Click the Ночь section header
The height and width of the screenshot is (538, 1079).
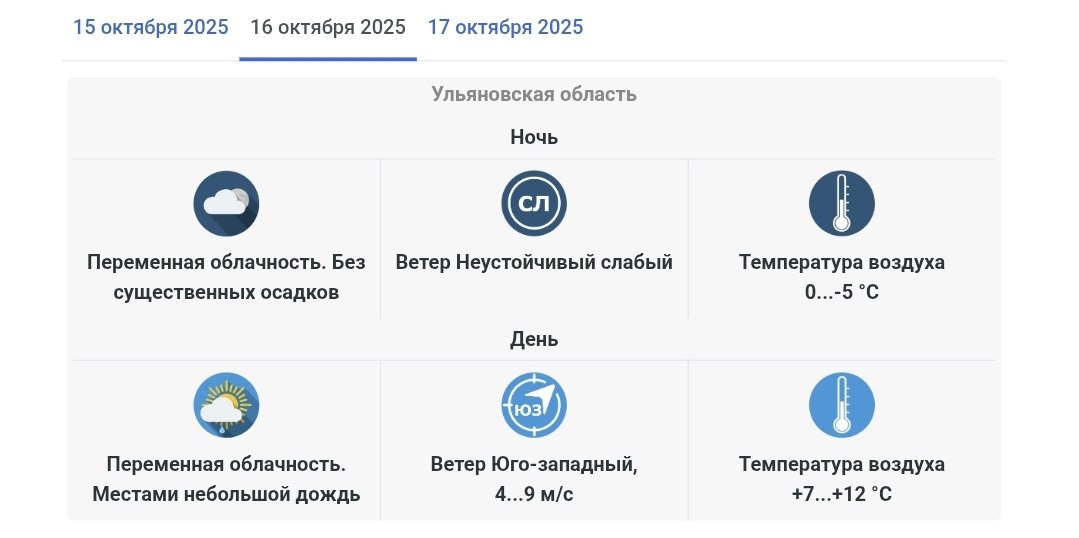(x=534, y=137)
